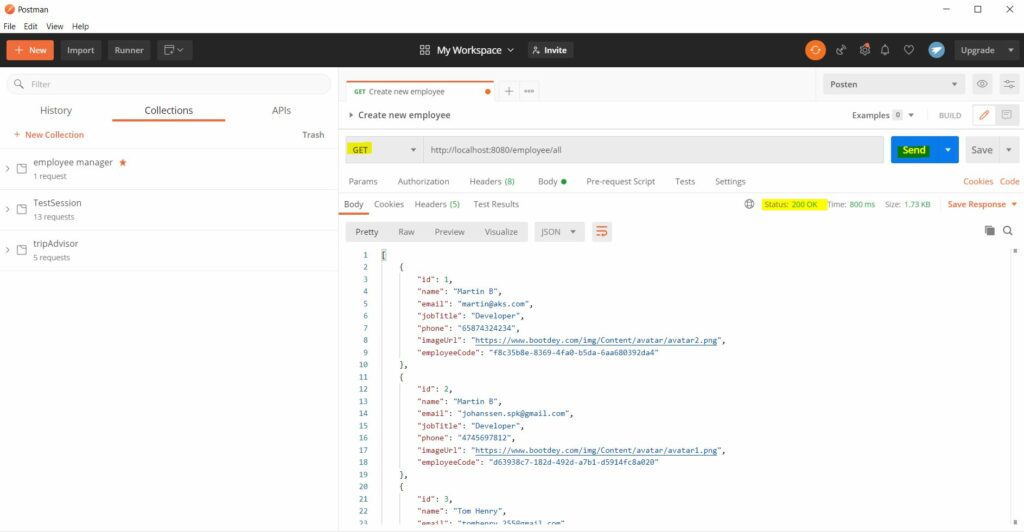1024x532 pixels.
Task: Click New Collection link
Action: (49, 134)
